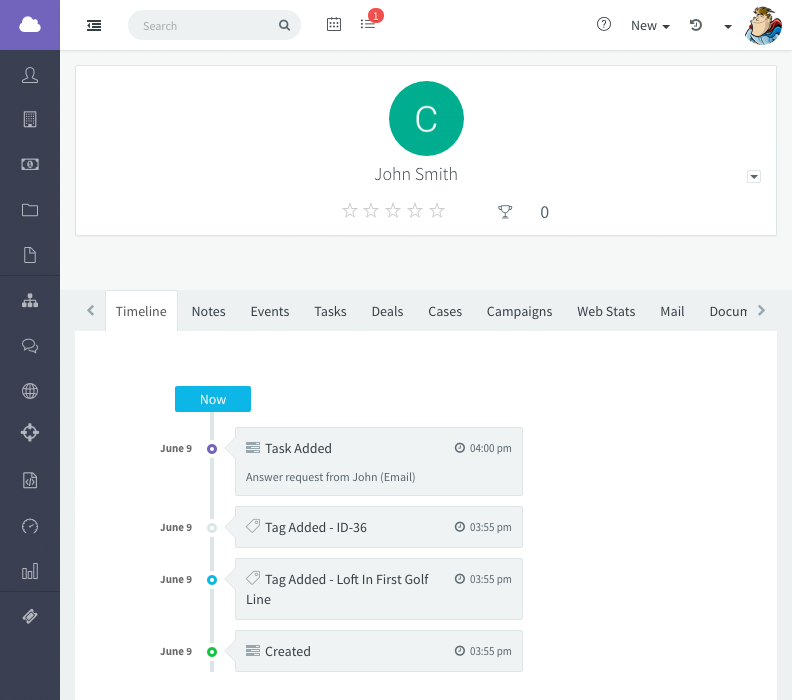The width and height of the screenshot is (792, 700).
Task: Click the help question mark icon
Action: 603,25
